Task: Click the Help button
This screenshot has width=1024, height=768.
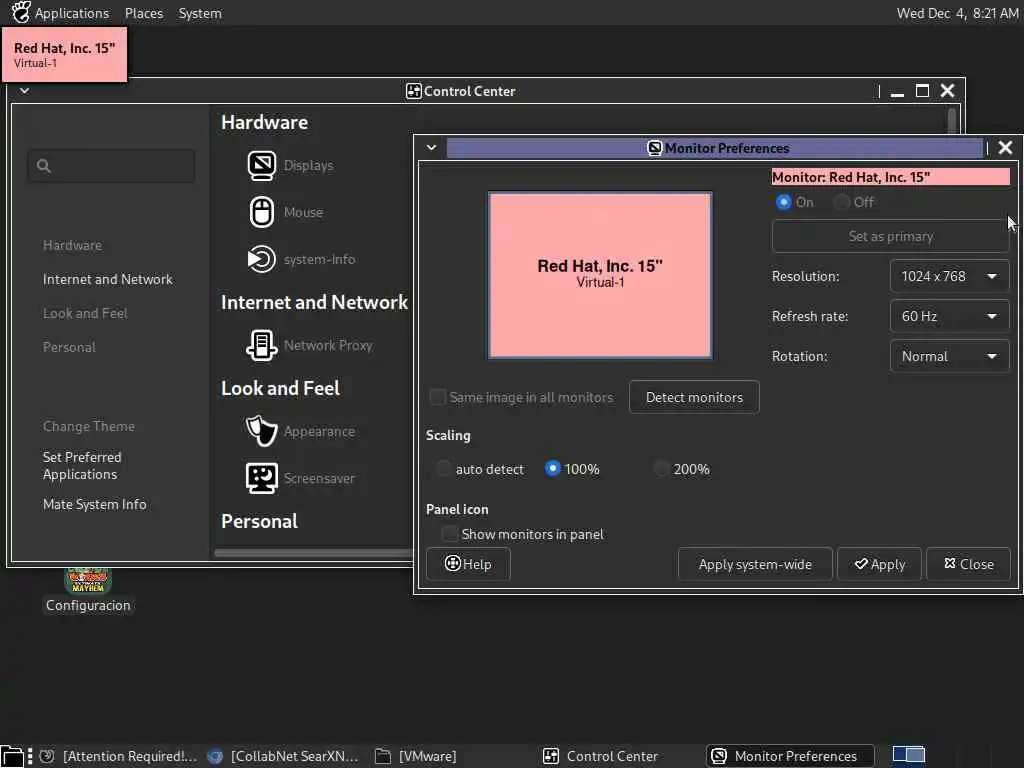Action: (x=468, y=564)
